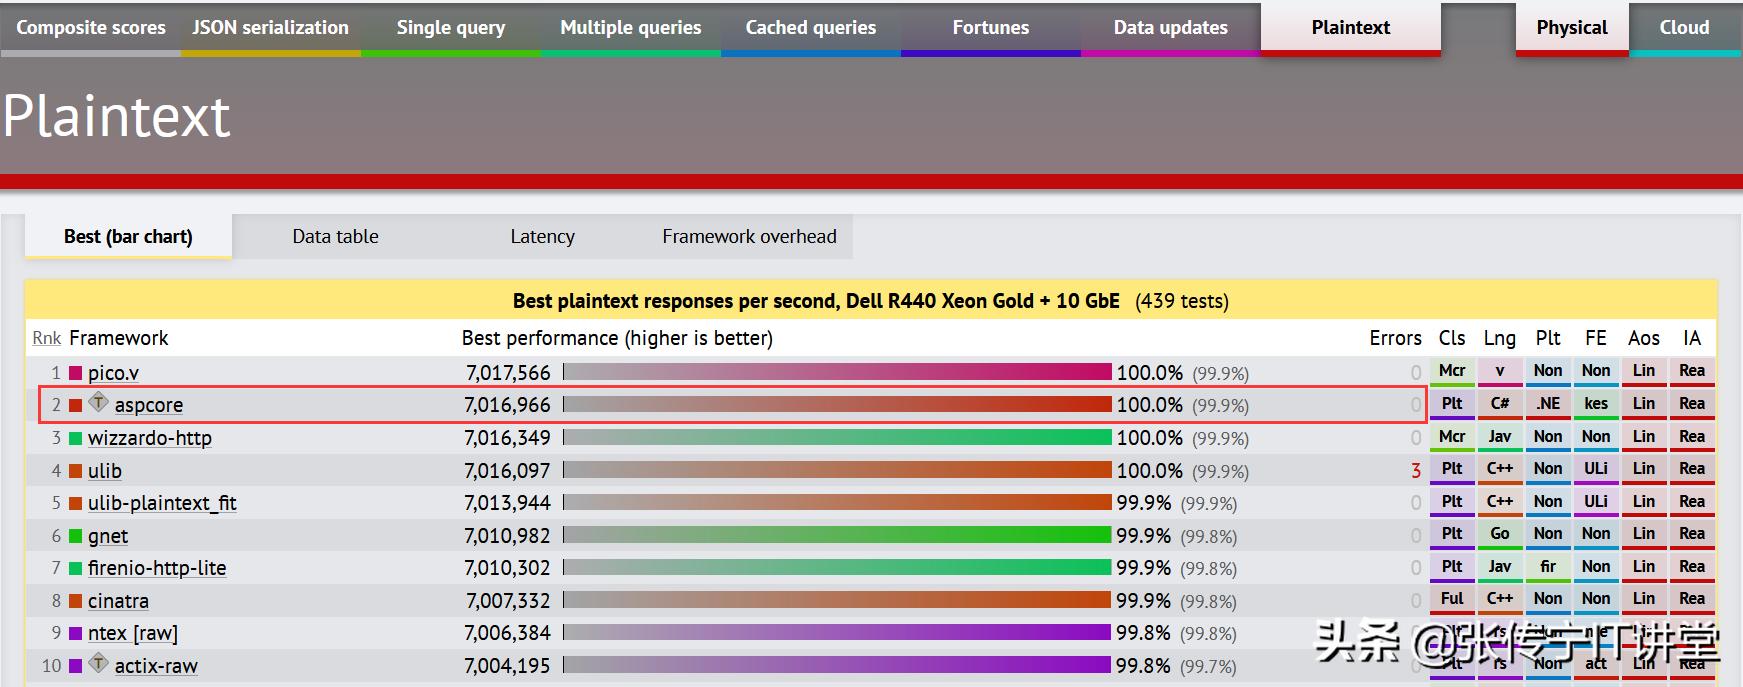Open the pico.v framework link
Image resolution: width=1743 pixels, height=687 pixels.
coord(113,373)
